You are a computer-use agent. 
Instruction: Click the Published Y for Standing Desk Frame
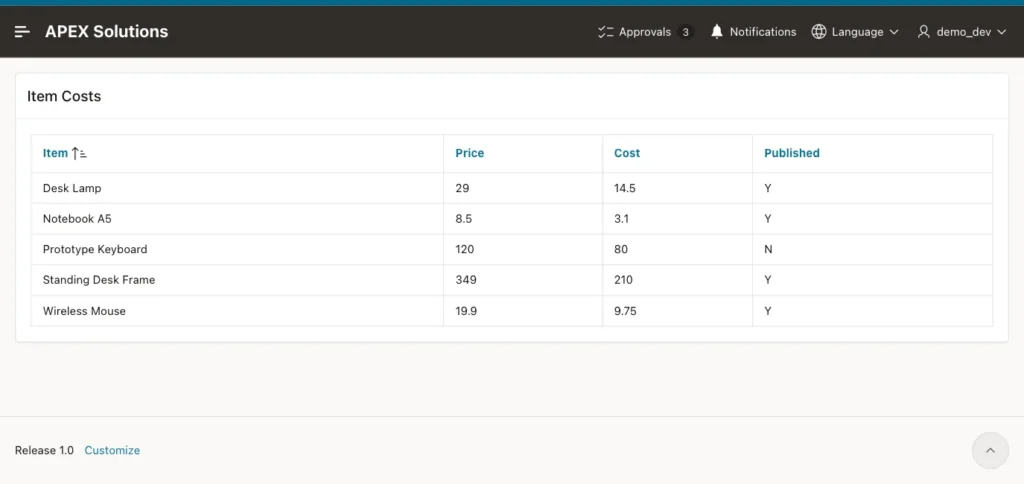pyautogui.click(x=768, y=280)
